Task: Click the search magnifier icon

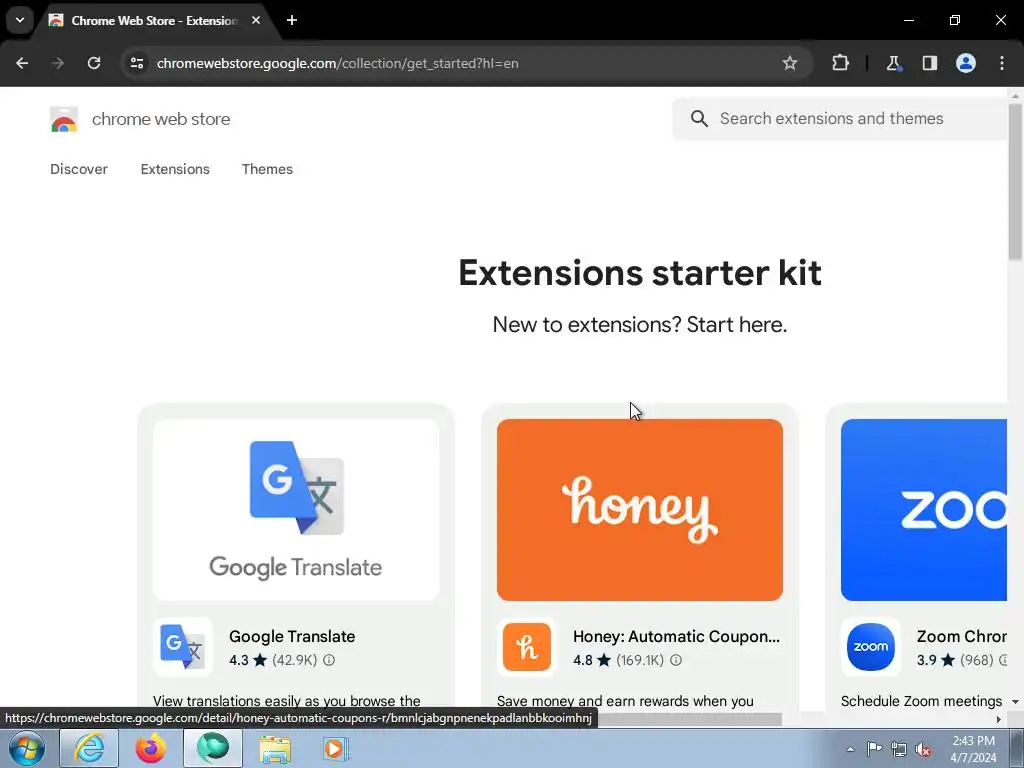Action: (699, 119)
